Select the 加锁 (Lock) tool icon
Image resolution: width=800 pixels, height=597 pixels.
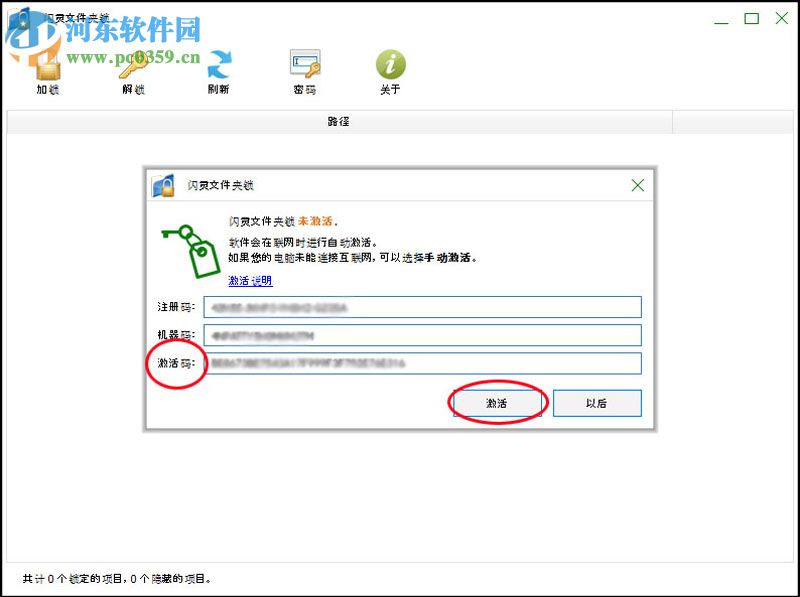click(x=46, y=68)
